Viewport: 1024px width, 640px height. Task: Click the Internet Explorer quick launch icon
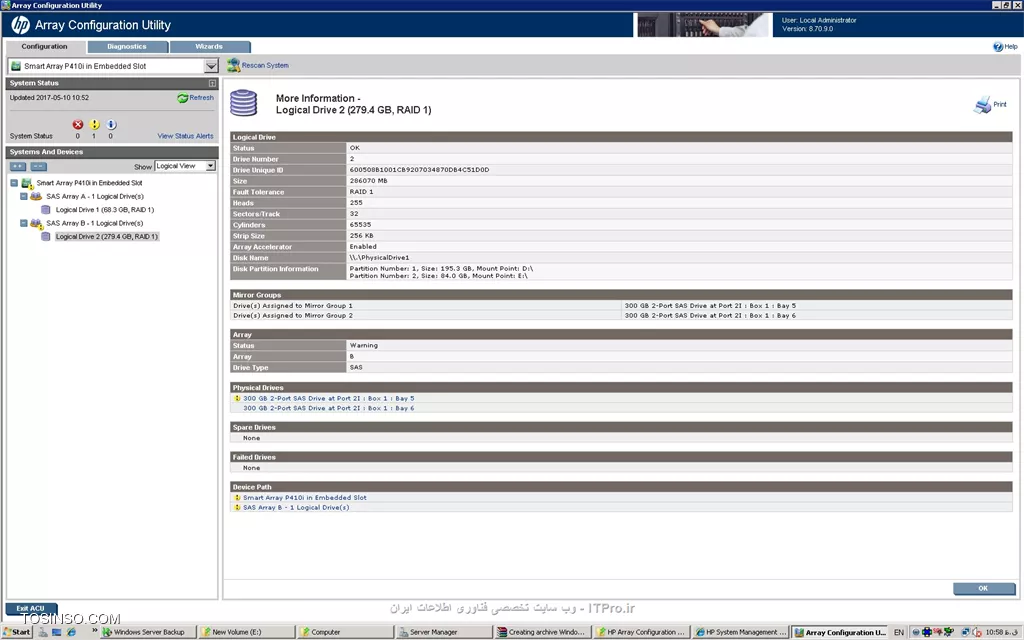click(71, 632)
